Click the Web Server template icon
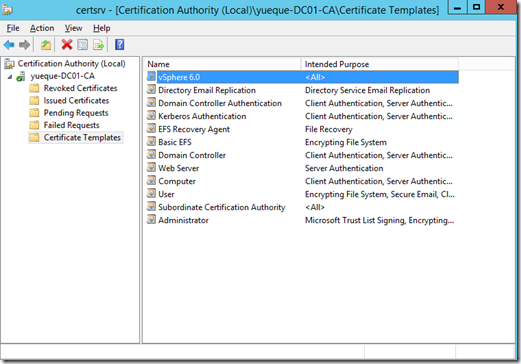This screenshot has width=521, height=364. pyautogui.click(x=151, y=167)
